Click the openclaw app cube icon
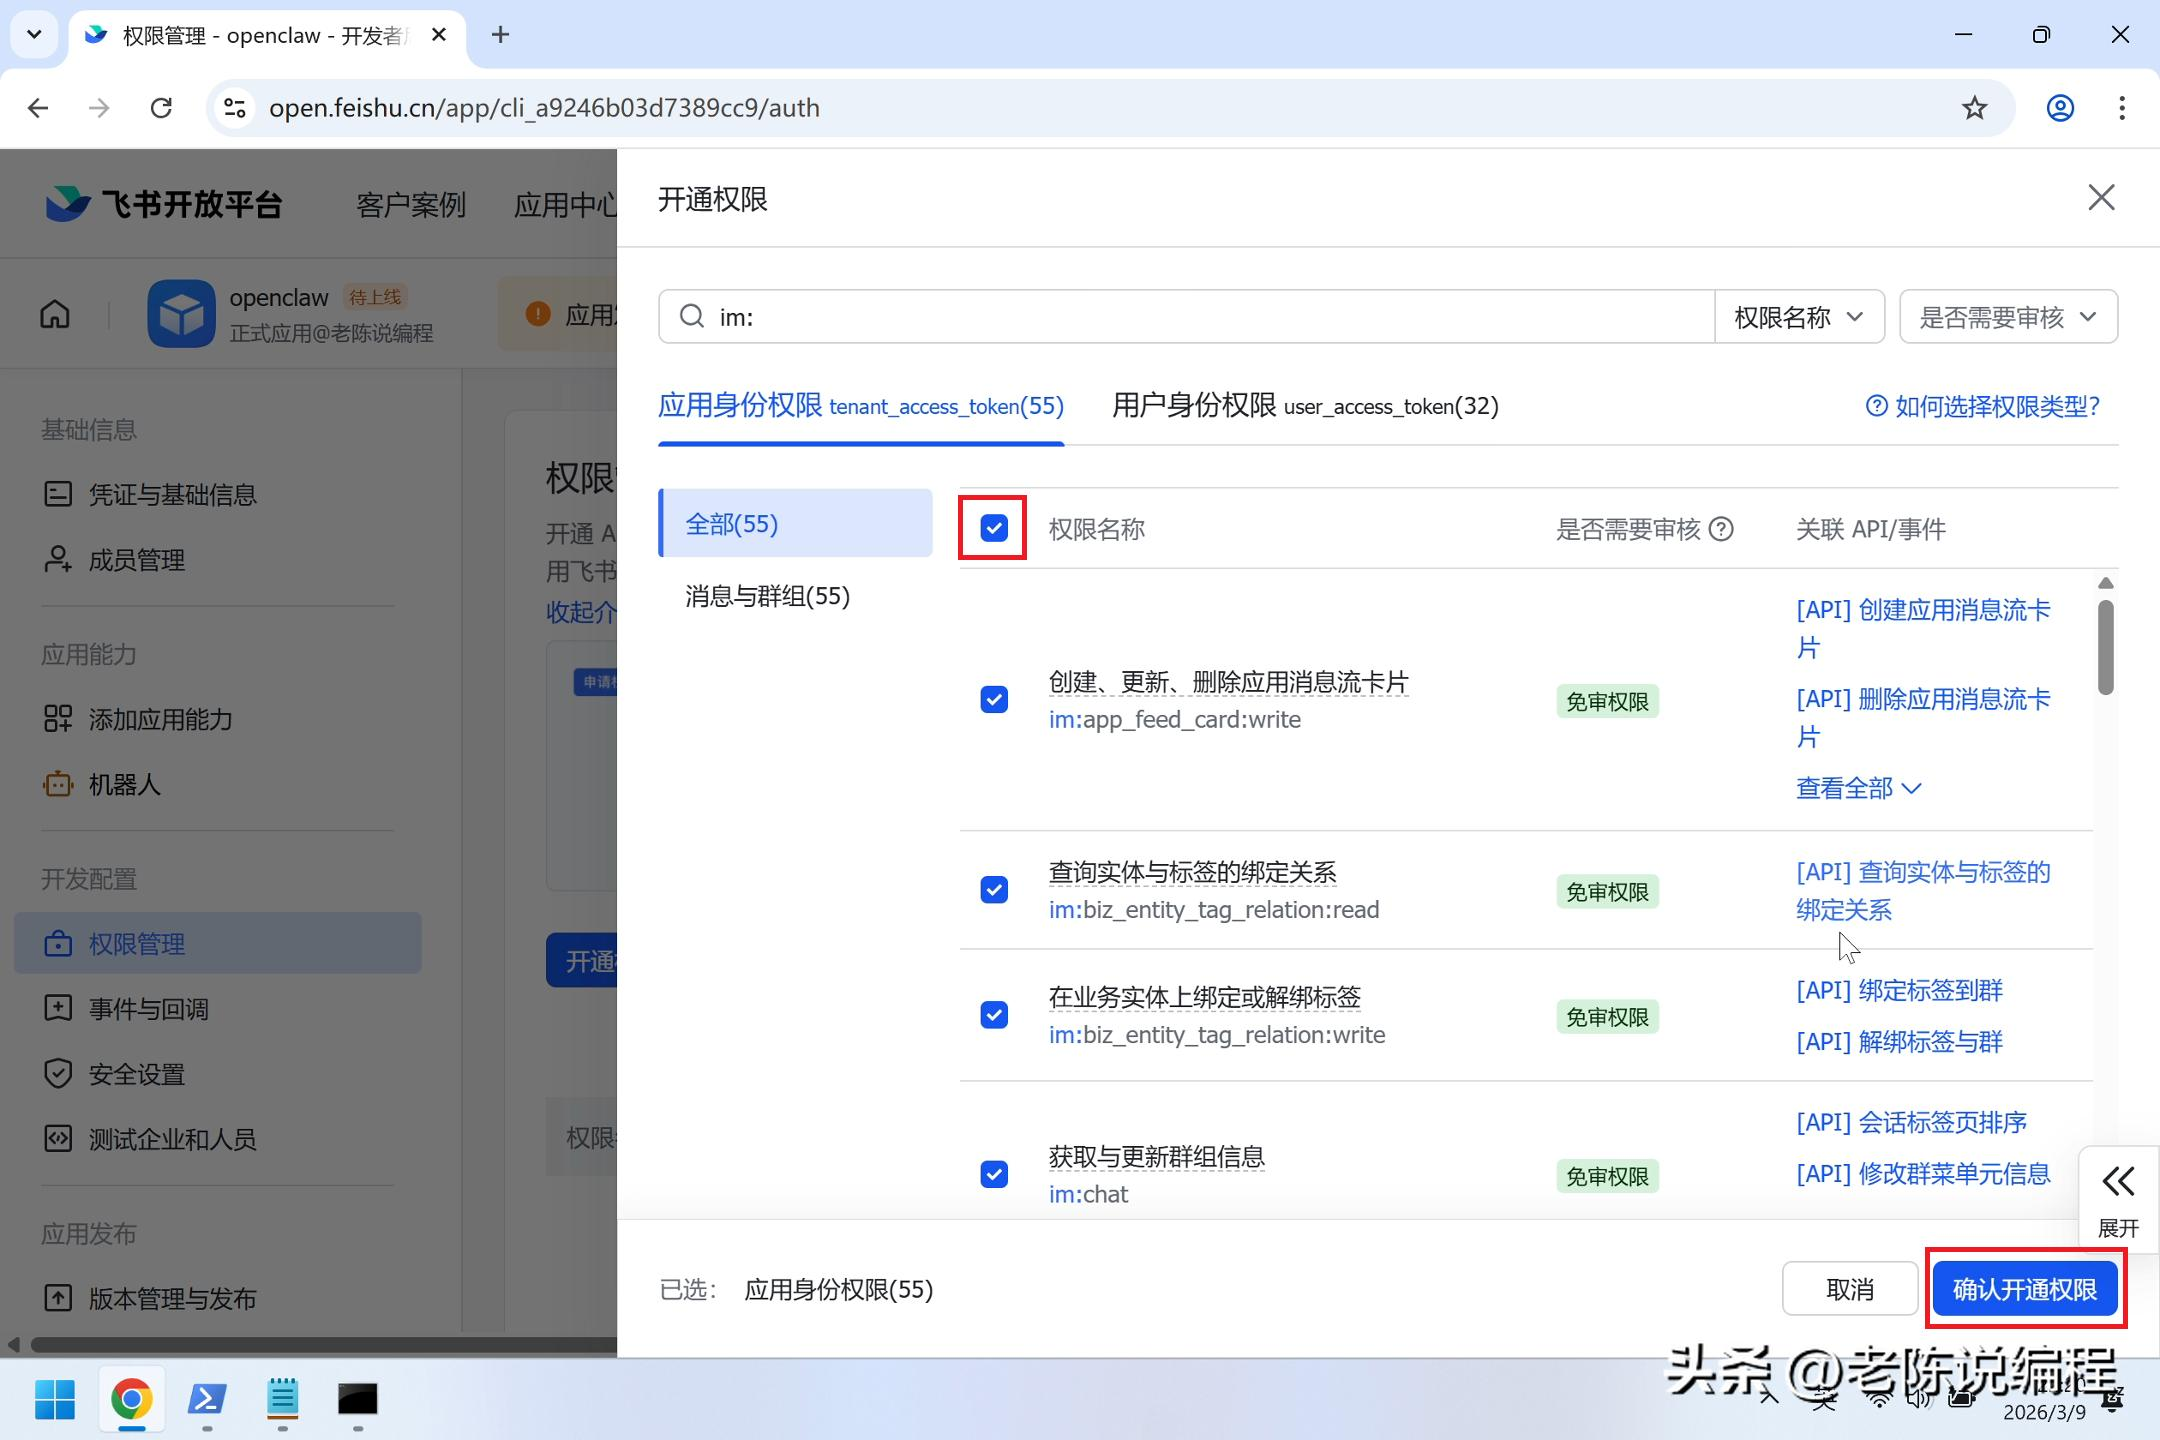Screen dimensions: 2160x1440 (x=181, y=314)
